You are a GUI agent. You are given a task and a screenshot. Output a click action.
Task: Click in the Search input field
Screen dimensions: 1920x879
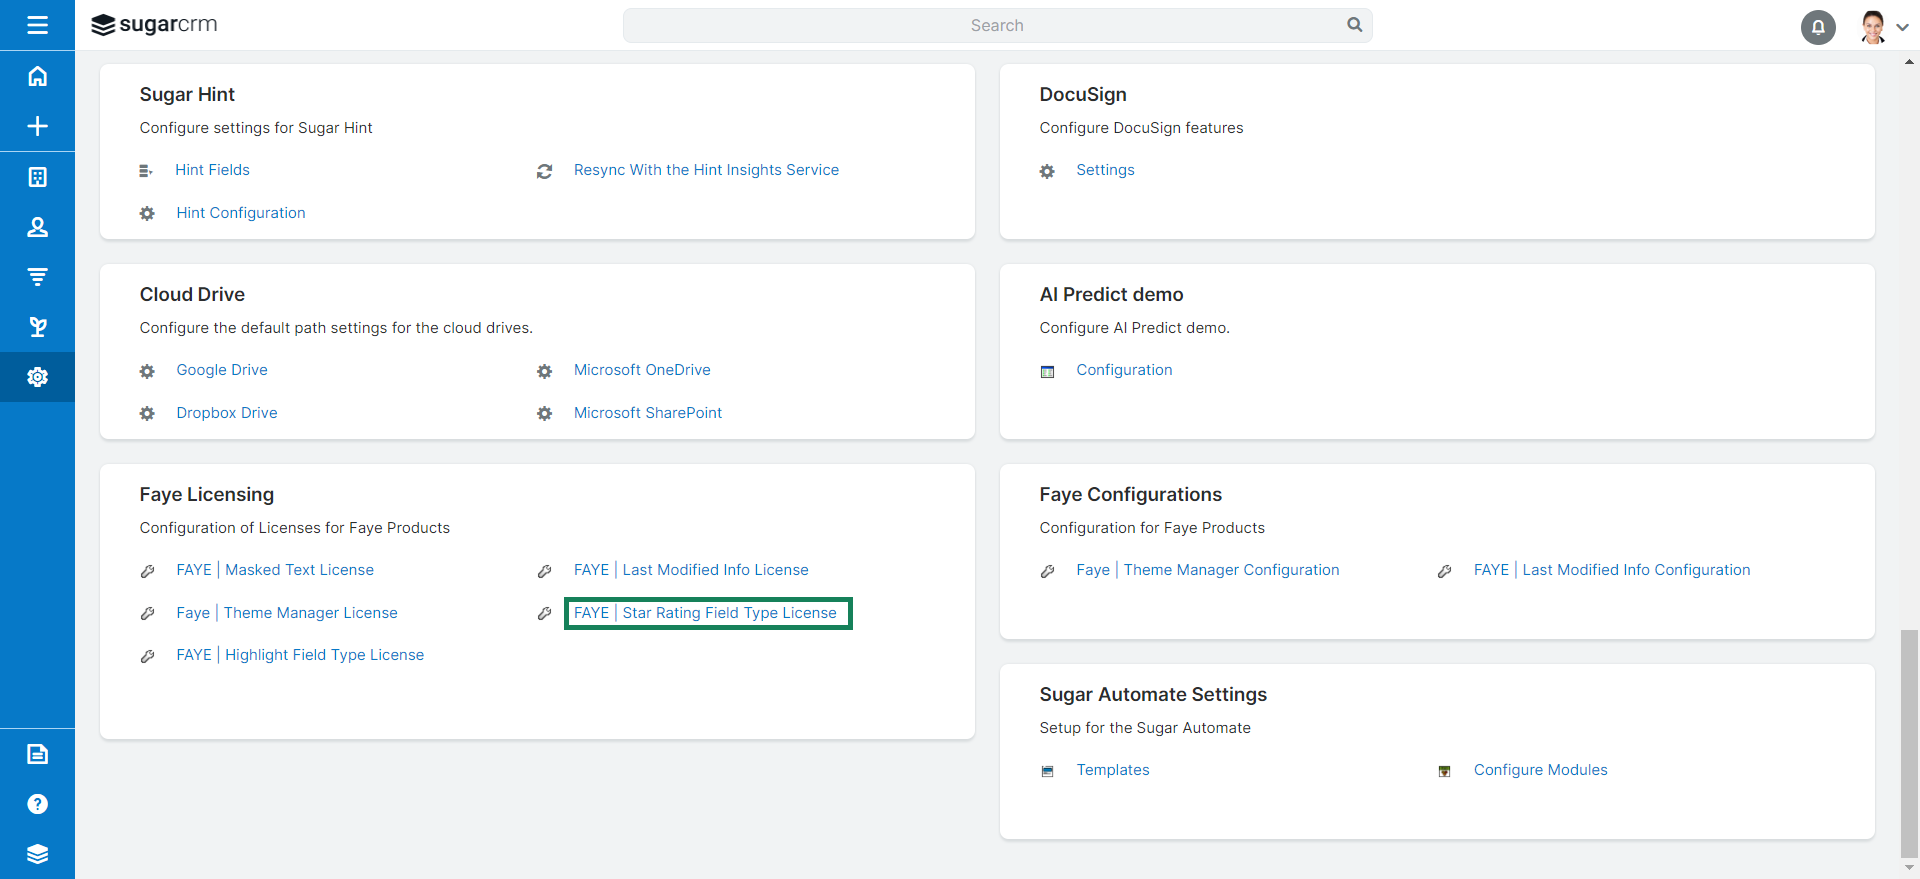tap(997, 25)
